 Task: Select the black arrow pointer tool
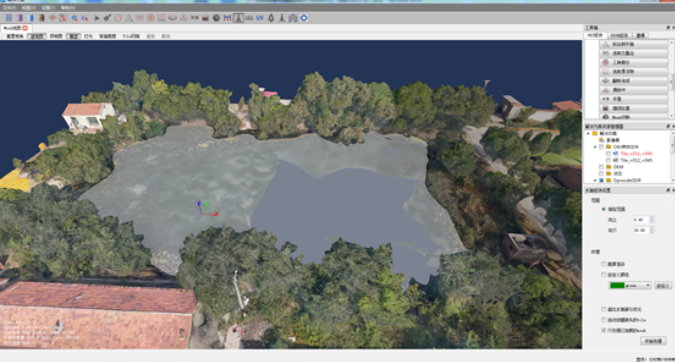(97, 18)
